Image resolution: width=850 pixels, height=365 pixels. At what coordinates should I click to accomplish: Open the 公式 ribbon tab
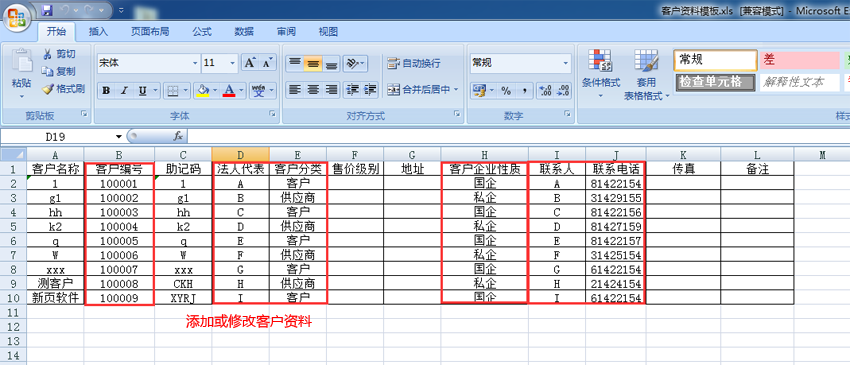pos(202,31)
